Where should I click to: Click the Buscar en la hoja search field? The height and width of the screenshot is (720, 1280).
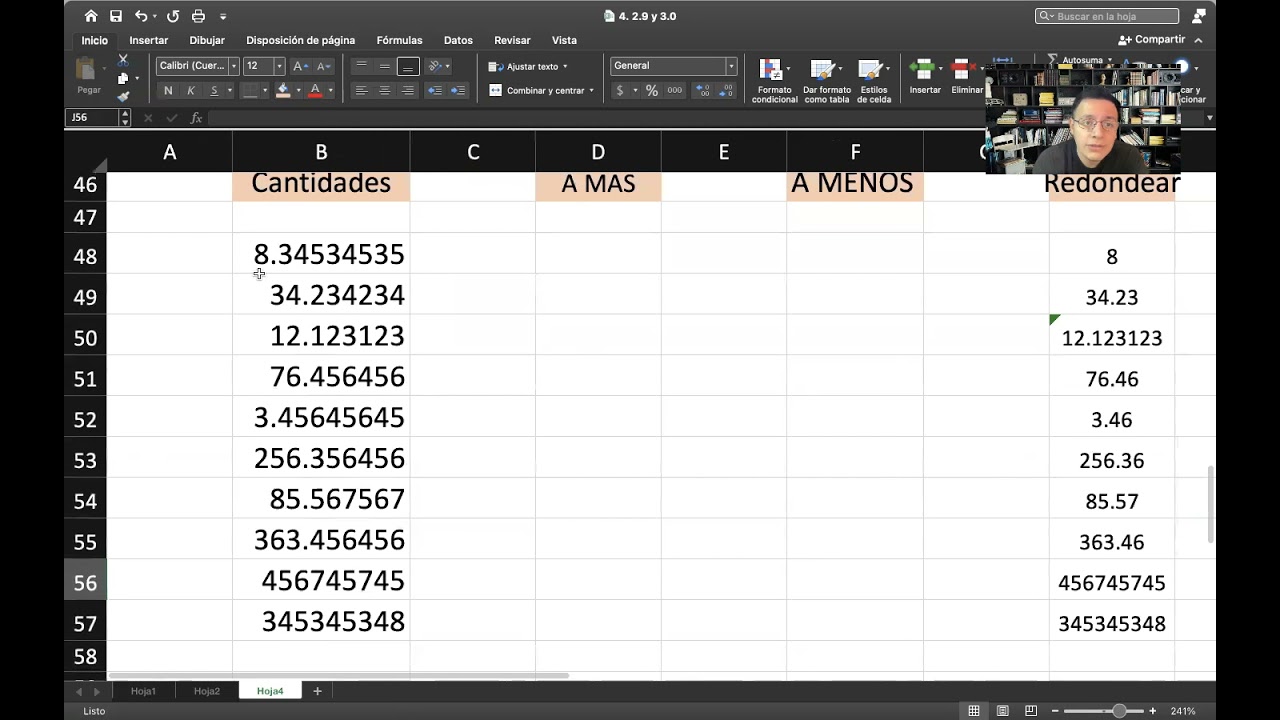(x=1107, y=16)
